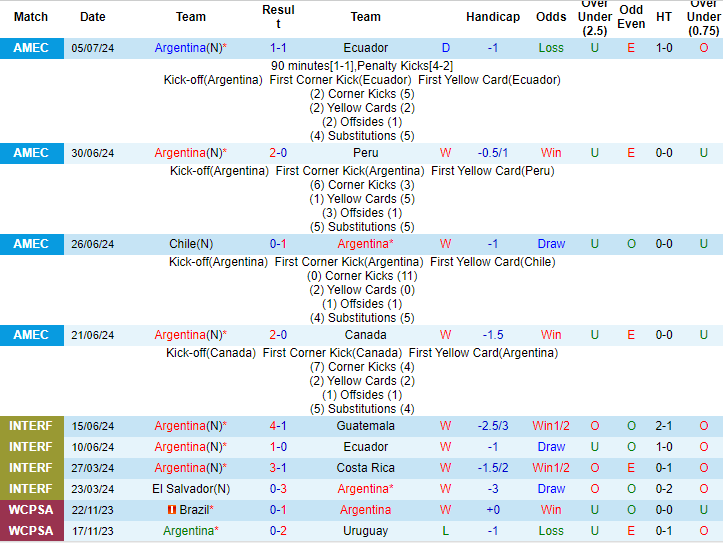This screenshot has height=543, width=723.
Task: Open the Chile(N) team link
Action: point(190,244)
